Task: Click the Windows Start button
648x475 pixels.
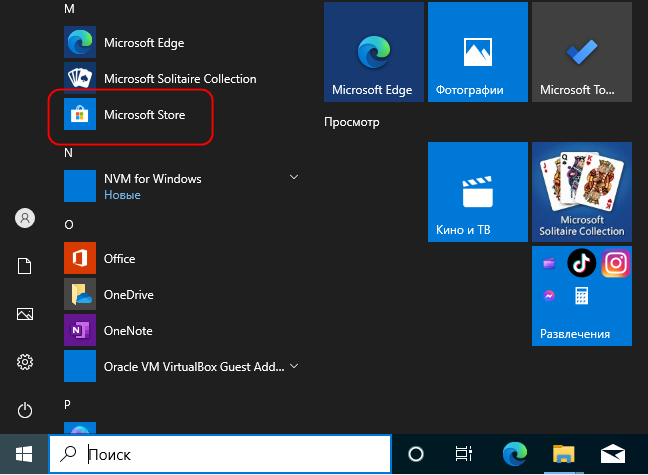Action: (24, 454)
